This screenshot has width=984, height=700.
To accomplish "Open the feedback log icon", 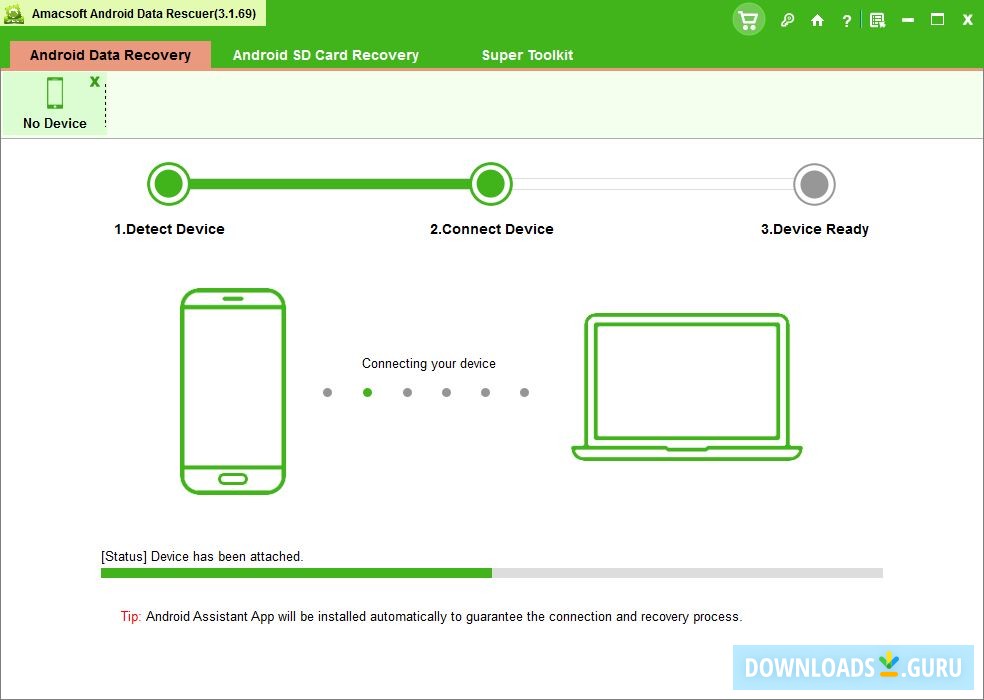I will (x=877, y=21).
